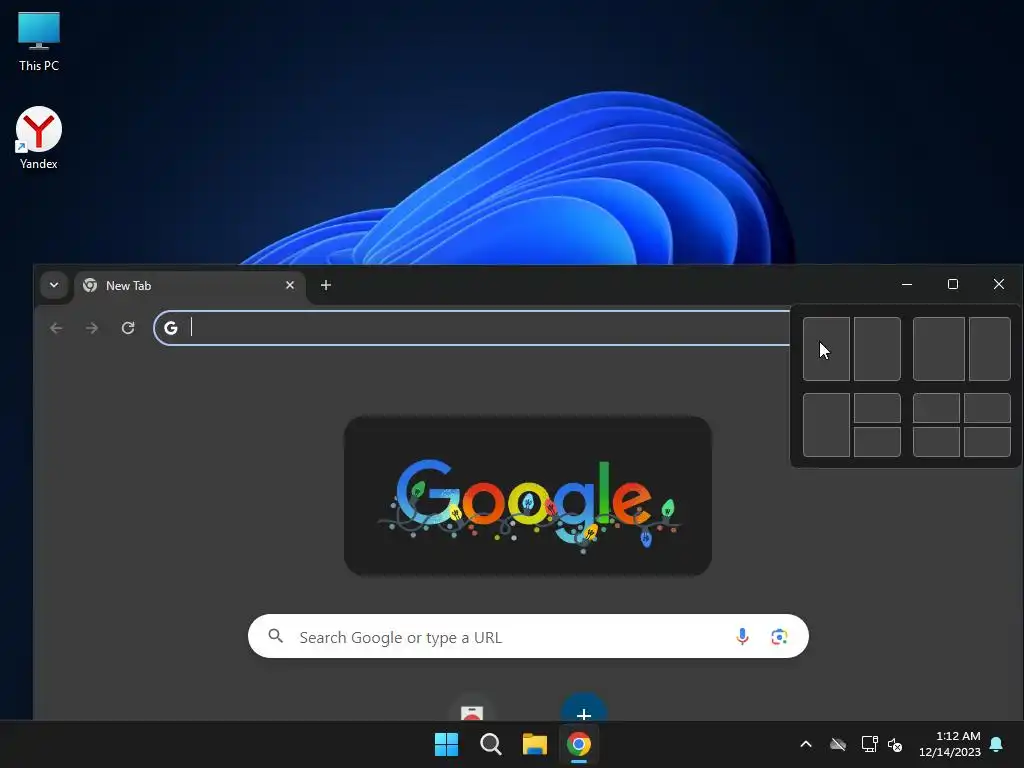The width and height of the screenshot is (1024, 768).
Task: Click the Search Google or type a URL box
Action: pyautogui.click(x=528, y=636)
